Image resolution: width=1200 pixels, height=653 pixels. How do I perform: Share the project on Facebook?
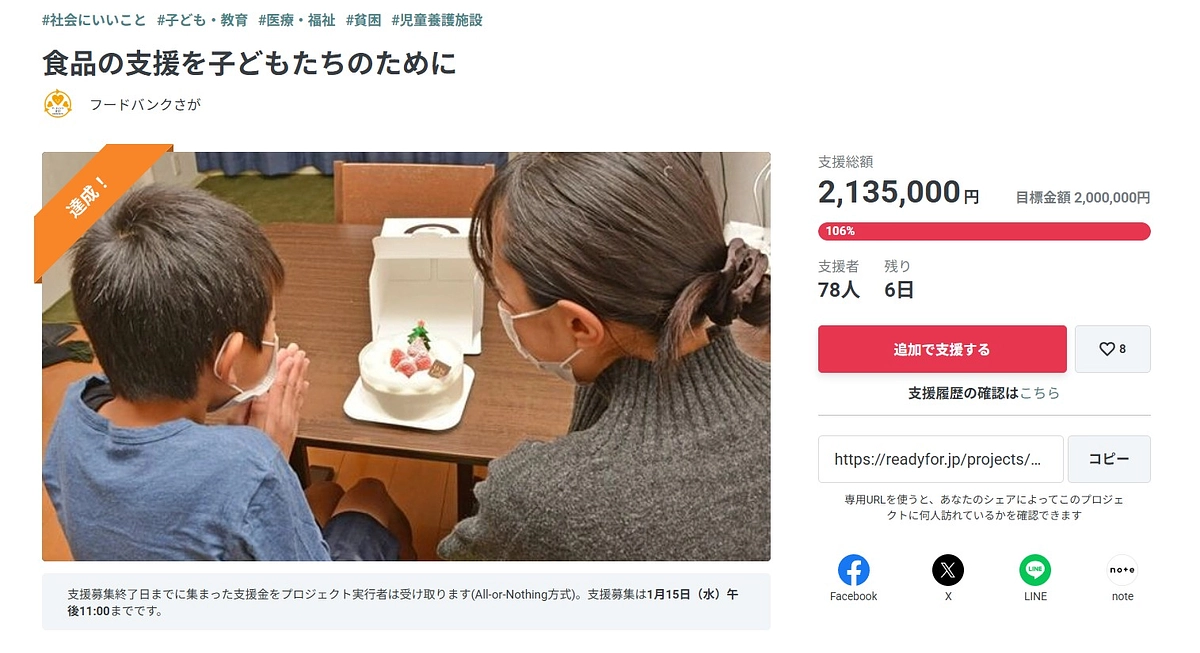pos(853,570)
